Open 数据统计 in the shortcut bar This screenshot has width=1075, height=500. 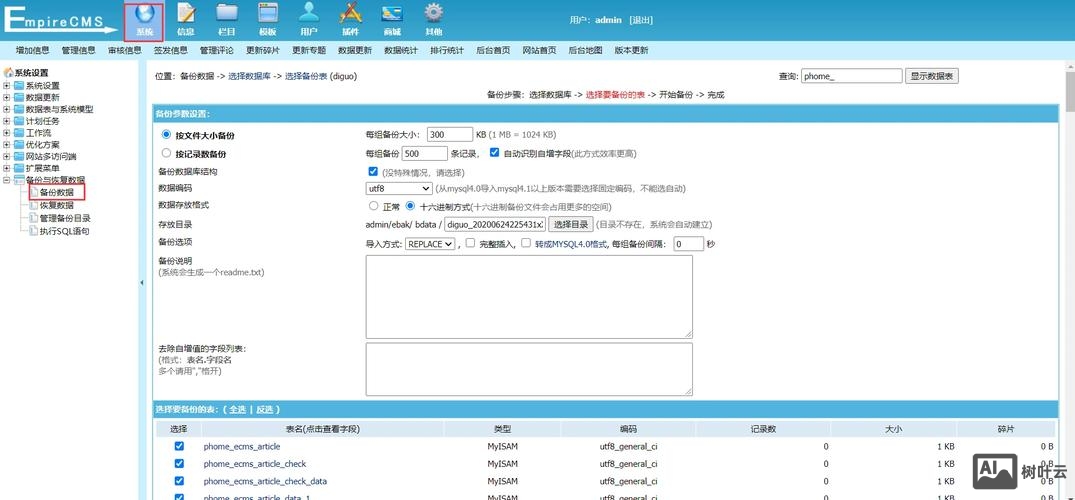click(x=401, y=50)
